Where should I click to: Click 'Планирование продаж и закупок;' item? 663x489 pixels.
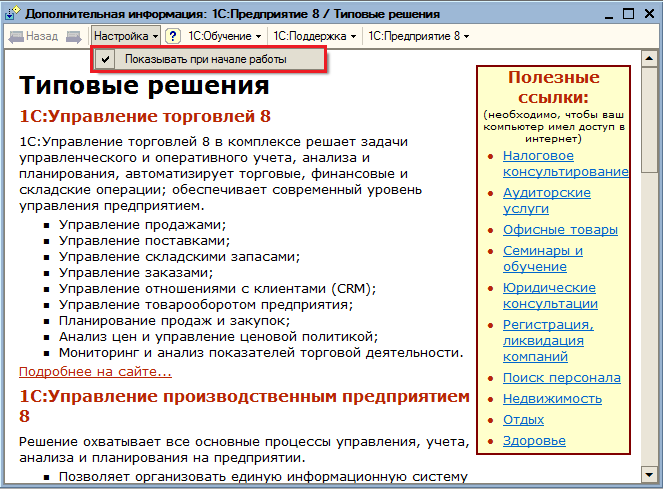click(x=175, y=321)
